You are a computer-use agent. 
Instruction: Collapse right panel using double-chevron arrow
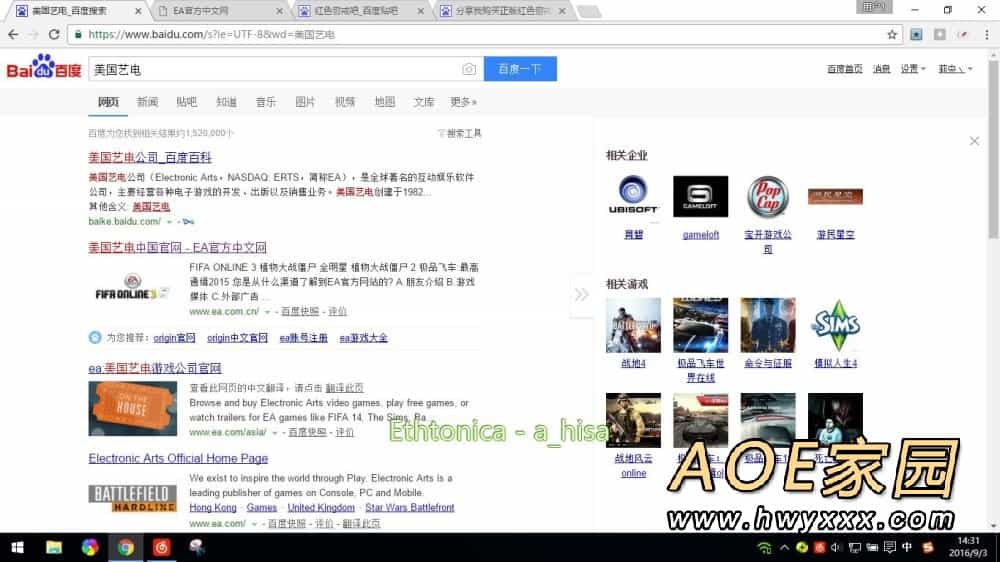[x=581, y=294]
